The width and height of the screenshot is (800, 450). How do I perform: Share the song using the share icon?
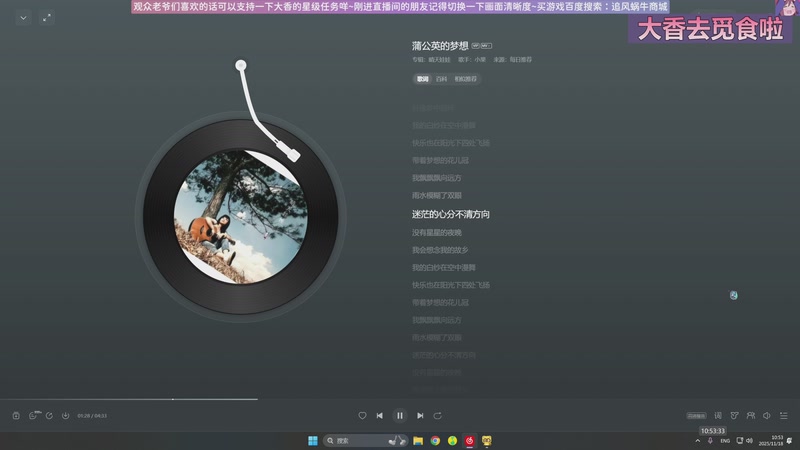[x=49, y=415]
